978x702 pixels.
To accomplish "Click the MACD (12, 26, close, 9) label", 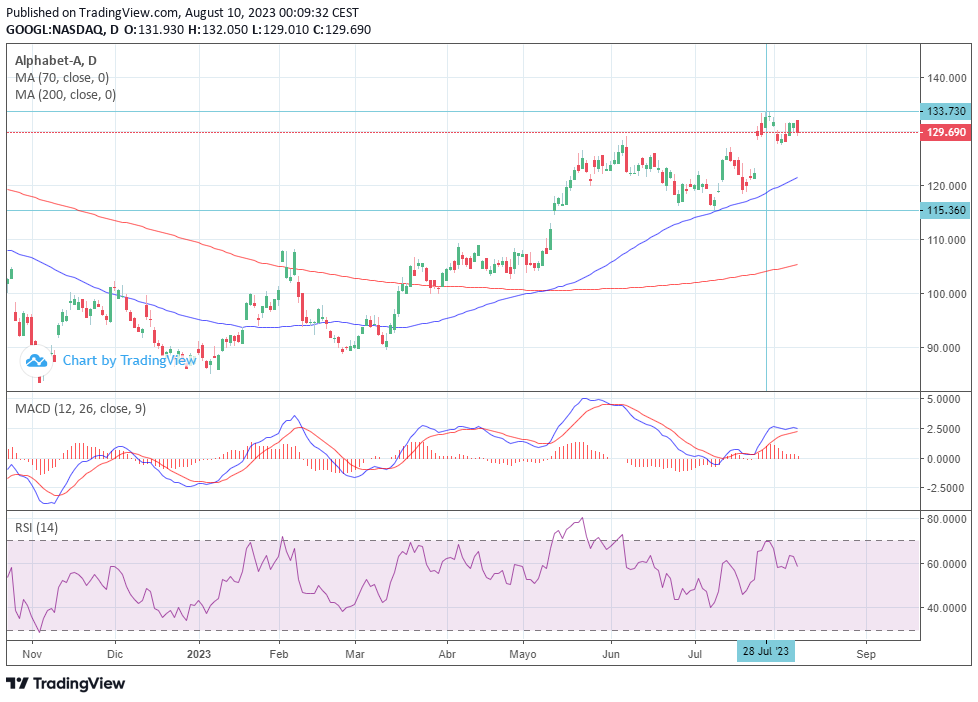I will [x=80, y=409].
